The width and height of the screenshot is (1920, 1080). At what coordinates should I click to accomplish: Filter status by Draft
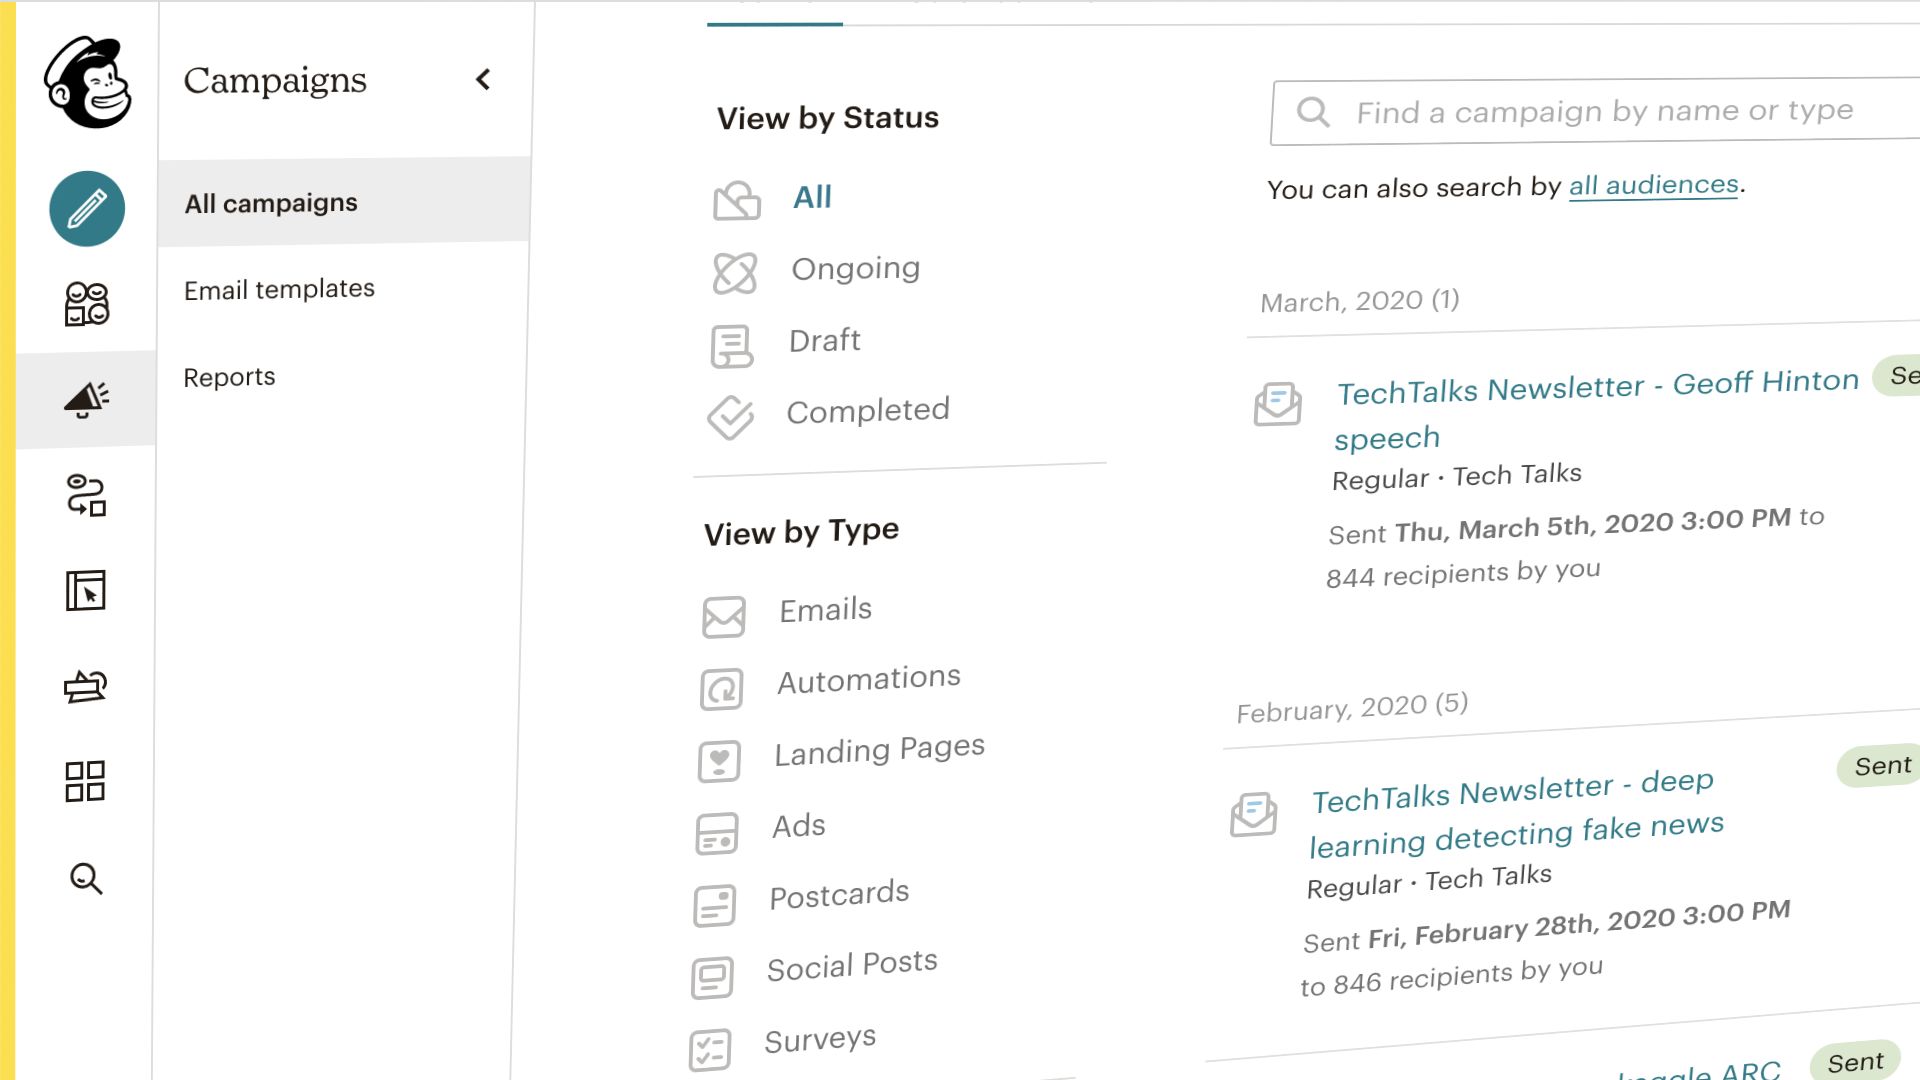click(824, 341)
